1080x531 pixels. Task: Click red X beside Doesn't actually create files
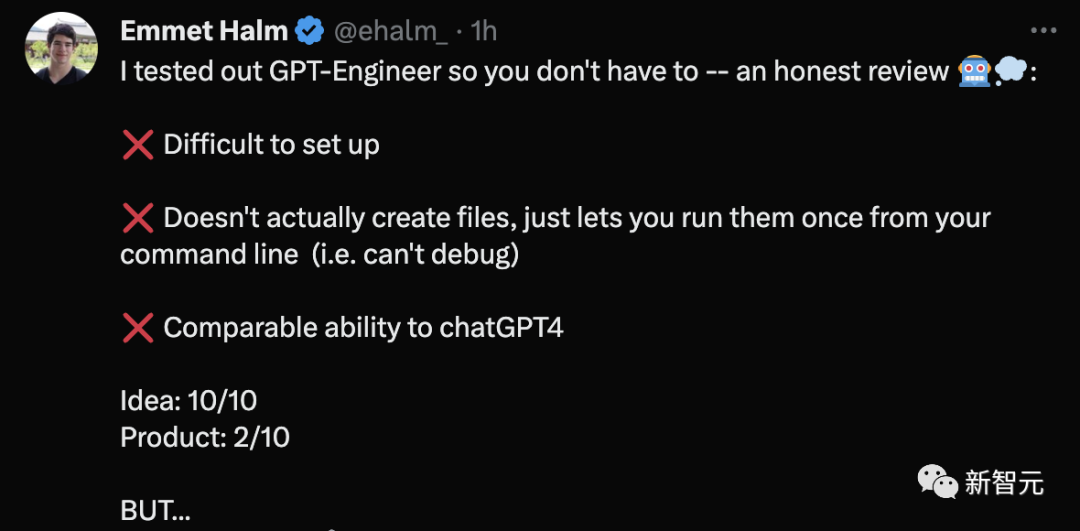138,219
